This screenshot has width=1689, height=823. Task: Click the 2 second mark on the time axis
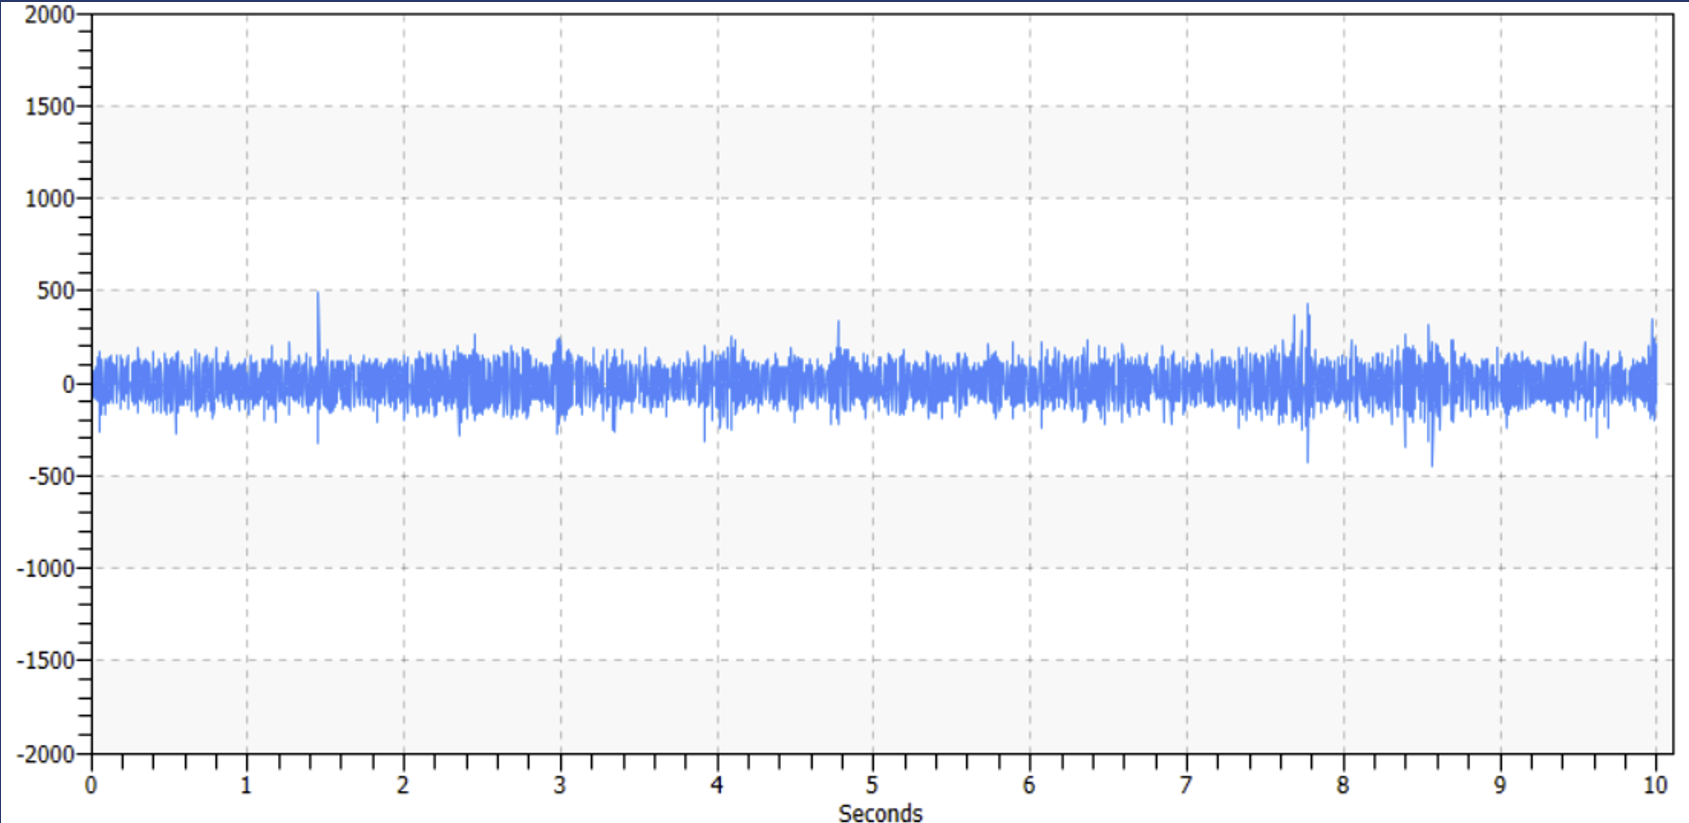pyautogui.click(x=403, y=785)
